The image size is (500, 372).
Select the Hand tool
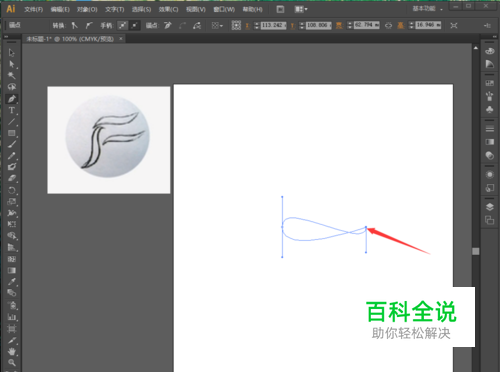pyautogui.click(x=12, y=351)
